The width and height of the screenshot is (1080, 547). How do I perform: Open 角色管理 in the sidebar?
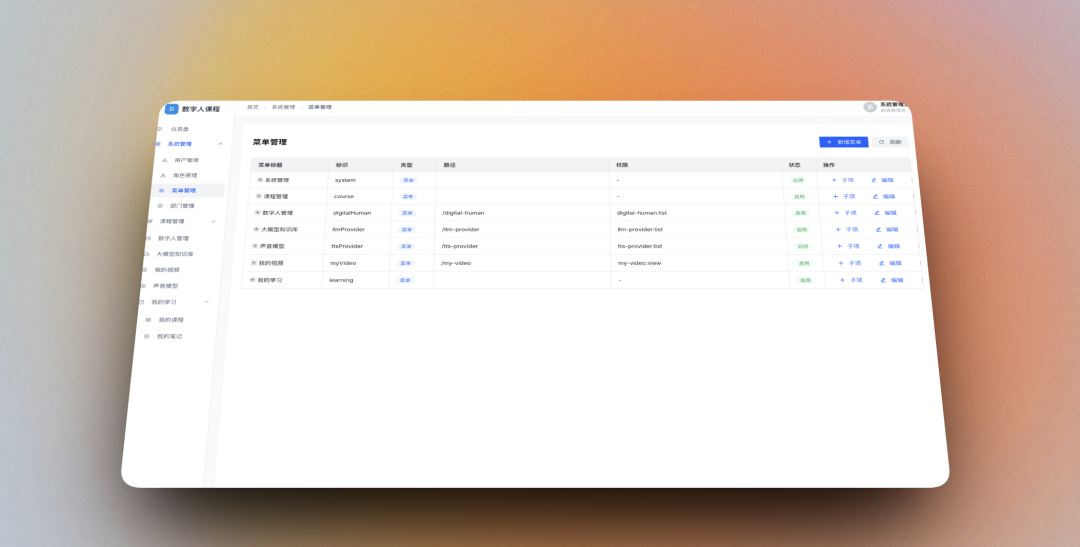click(179, 175)
